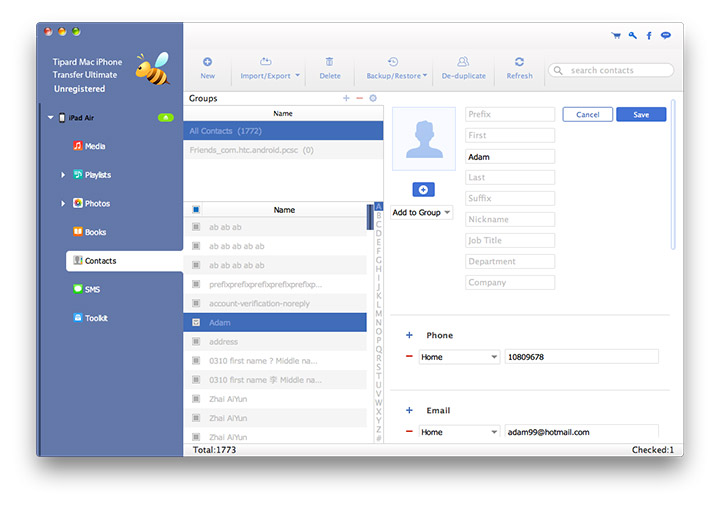Jump to letter Z in the index
This screenshot has width=720, height=507.
pos(379,429)
